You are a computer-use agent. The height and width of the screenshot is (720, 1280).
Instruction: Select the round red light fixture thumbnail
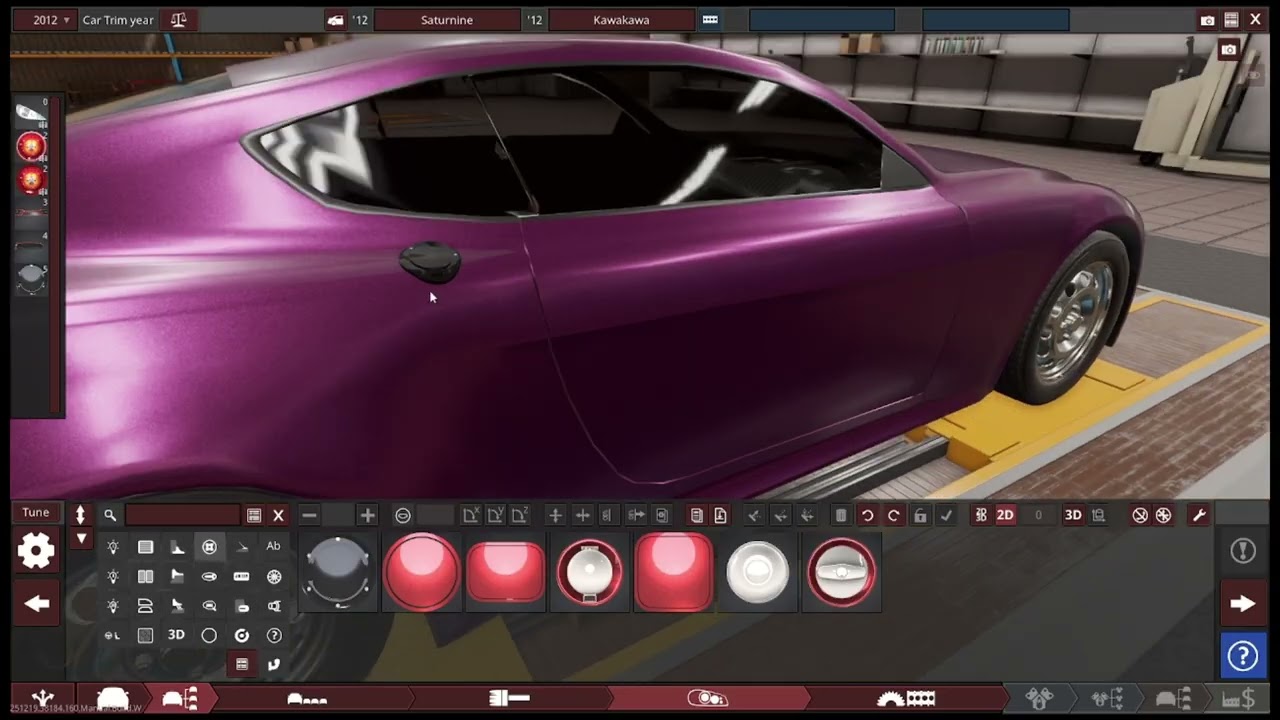pos(422,572)
